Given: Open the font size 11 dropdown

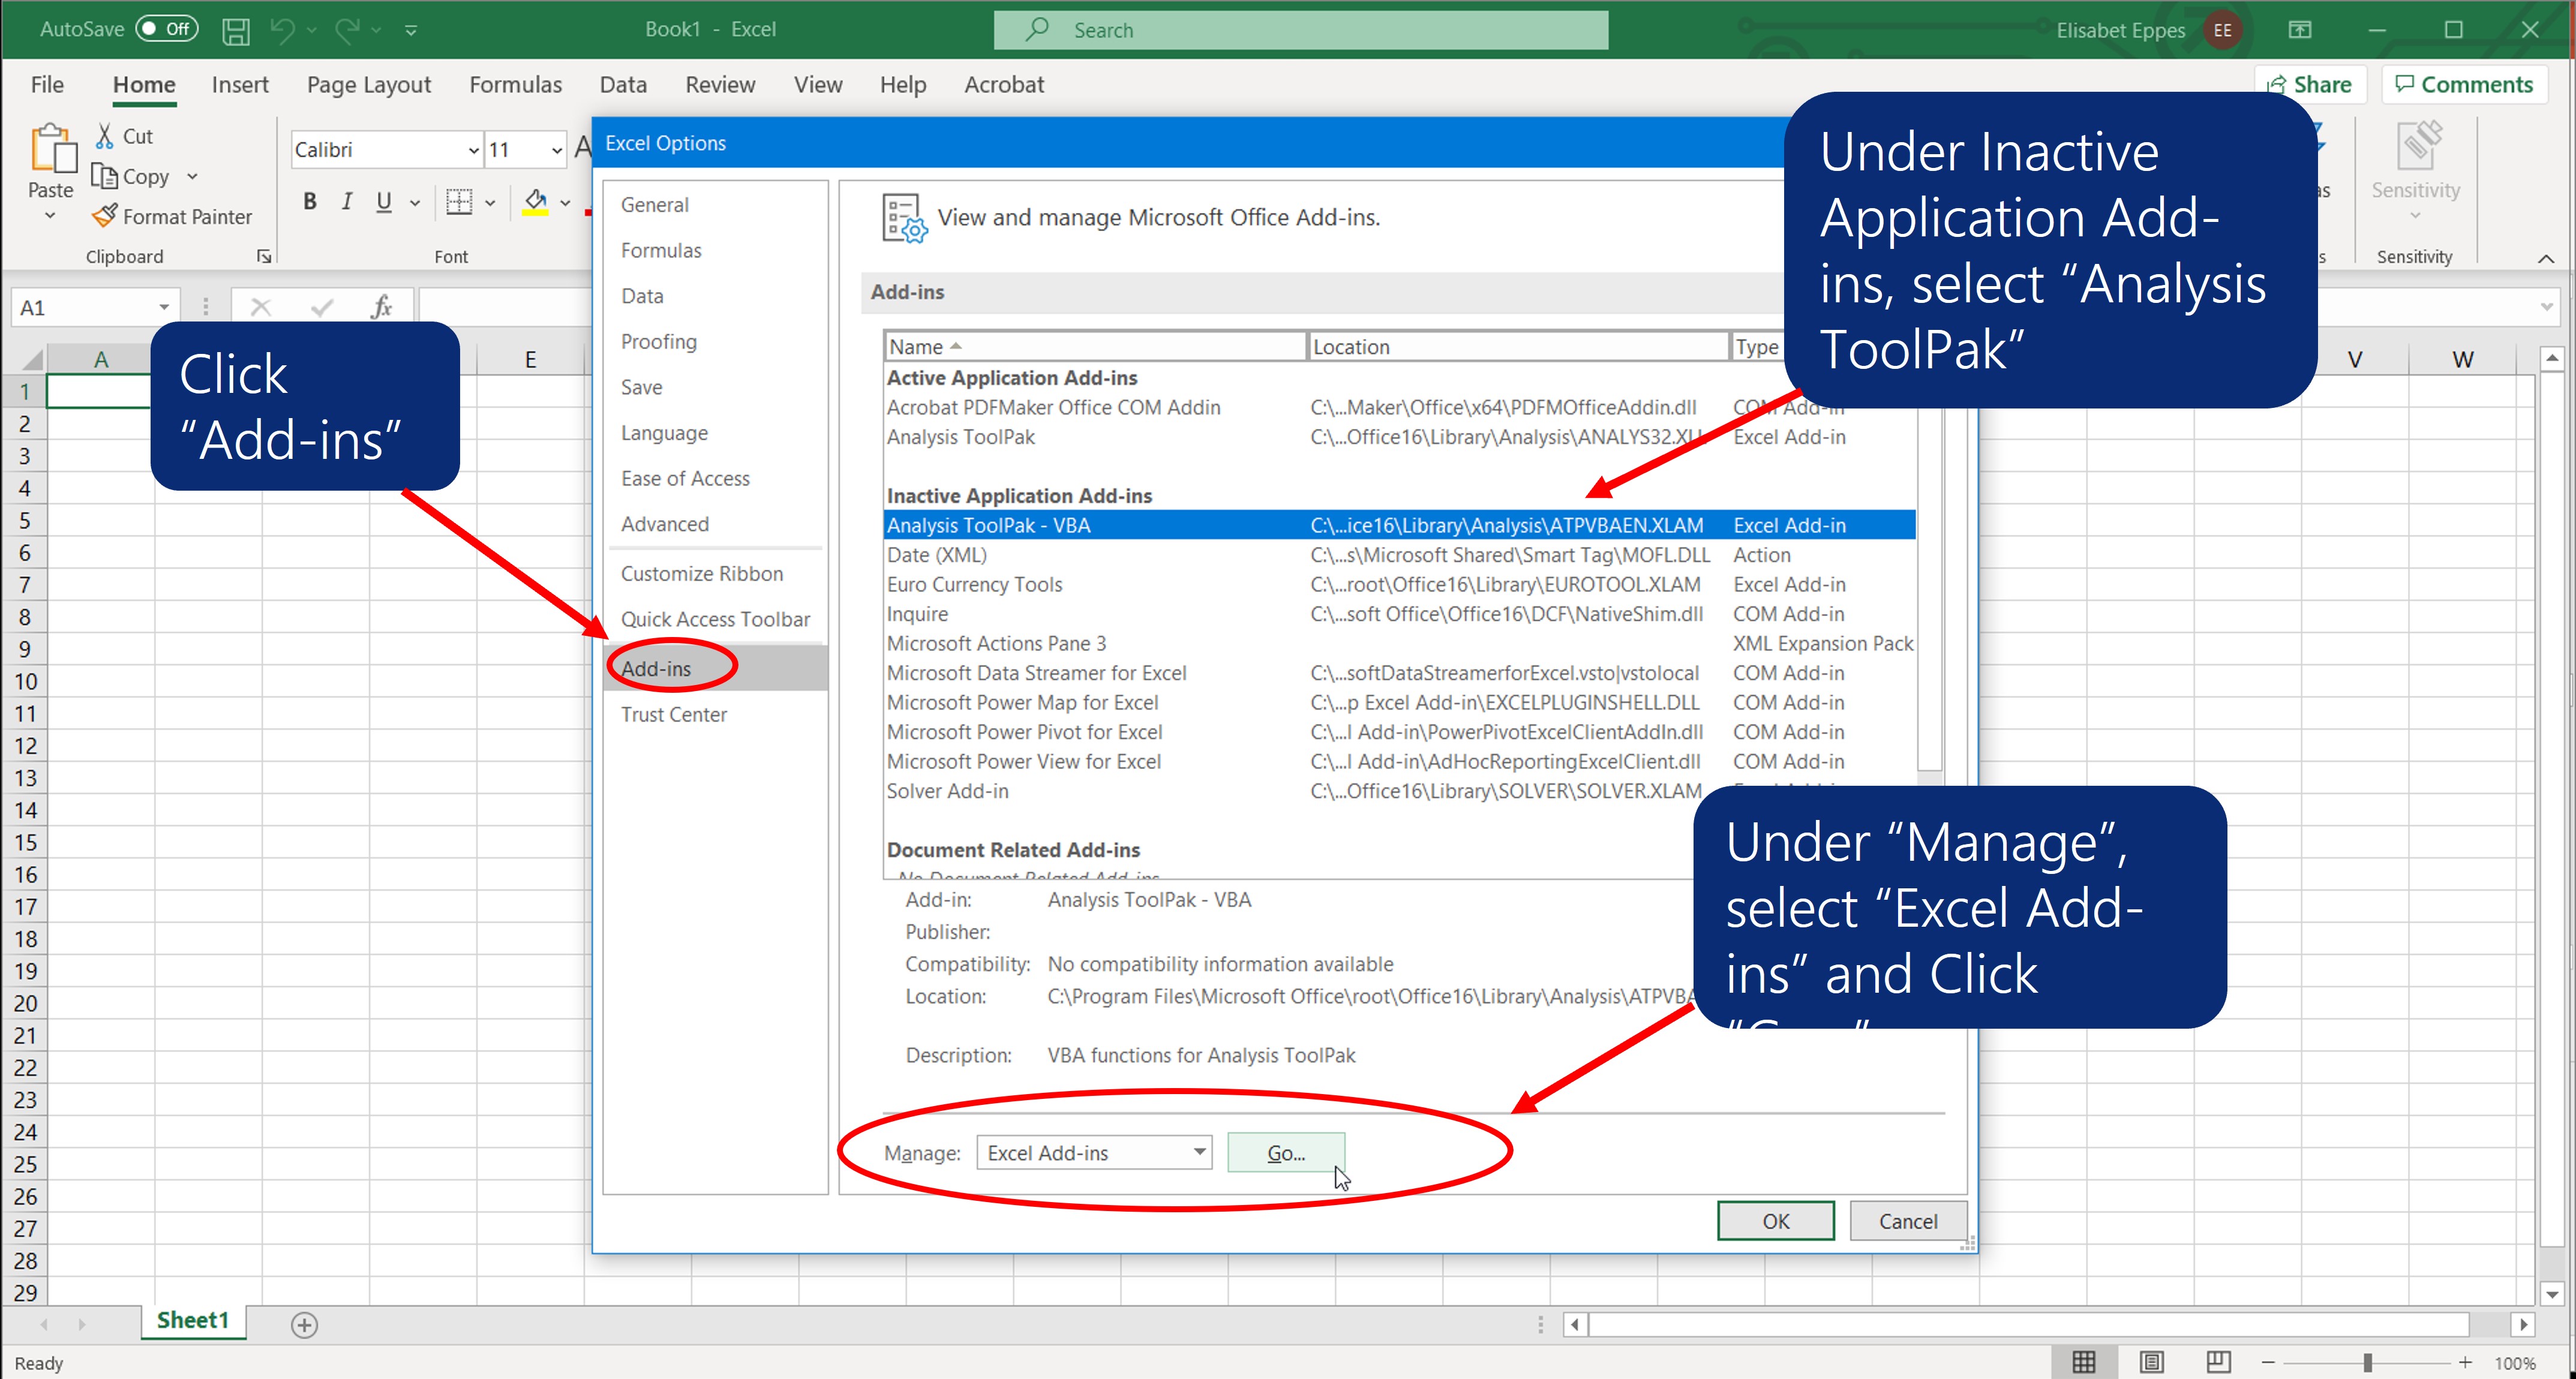Looking at the screenshot, I should click(x=557, y=150).
